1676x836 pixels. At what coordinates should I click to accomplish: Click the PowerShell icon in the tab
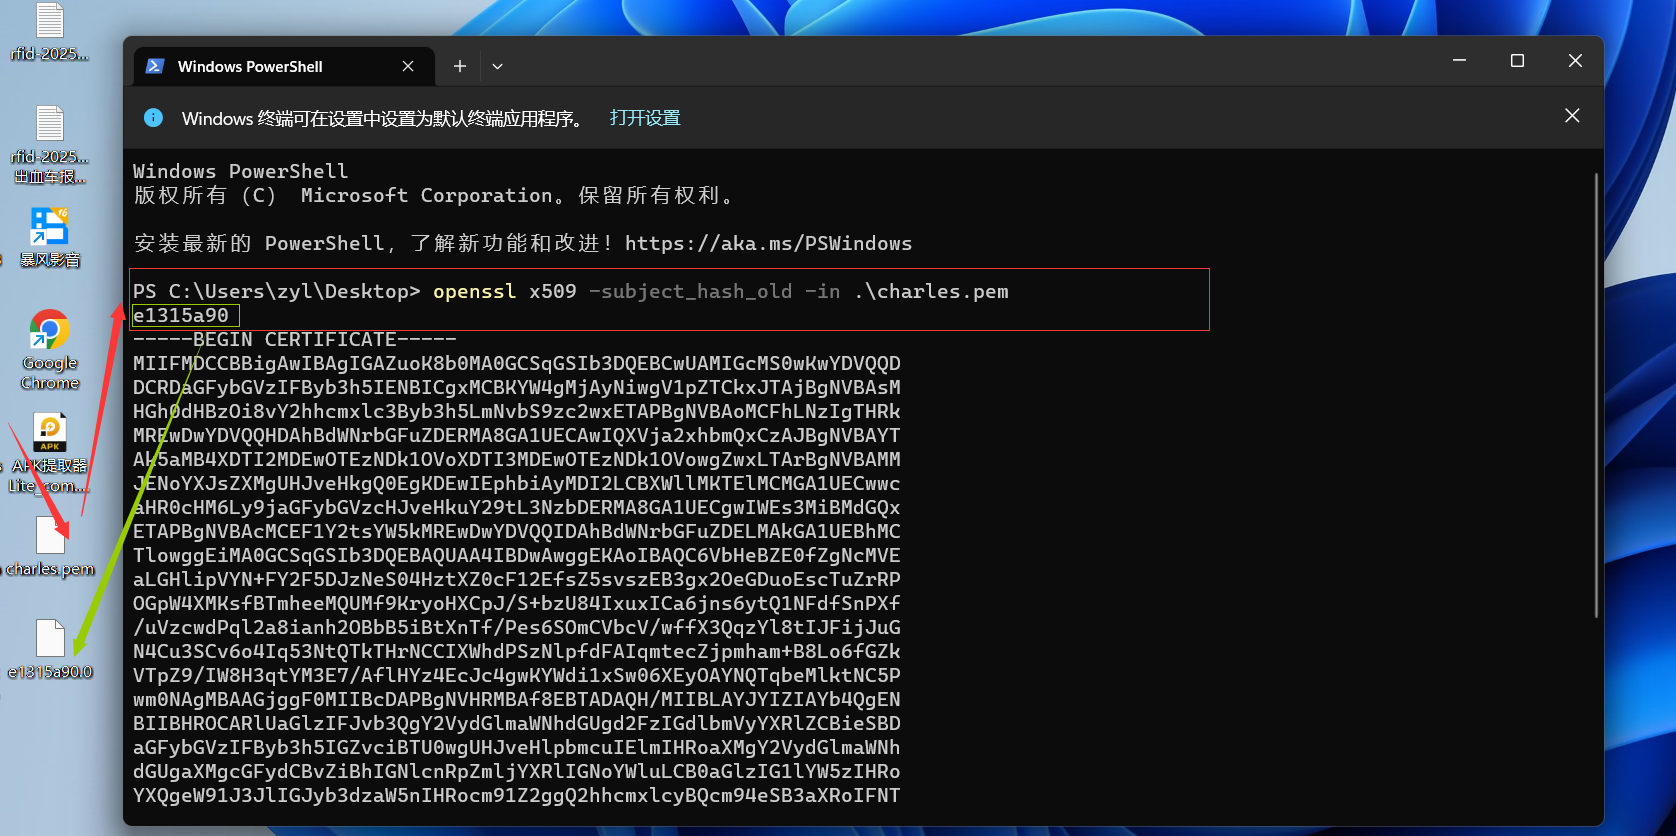tap(155, 66)
